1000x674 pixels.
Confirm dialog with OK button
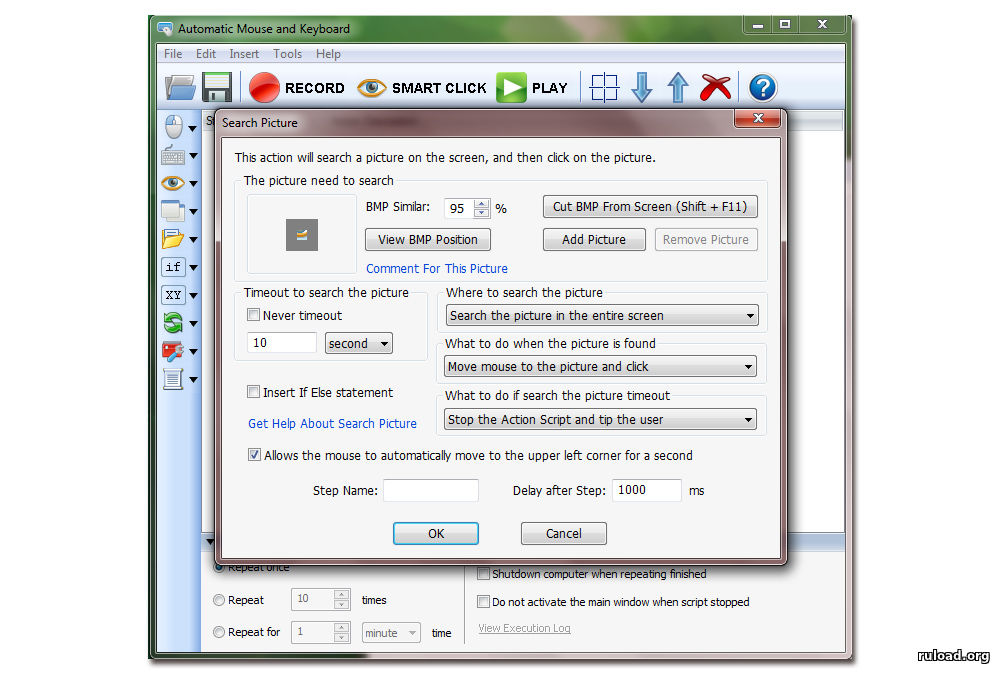click(x=436, y=534)
